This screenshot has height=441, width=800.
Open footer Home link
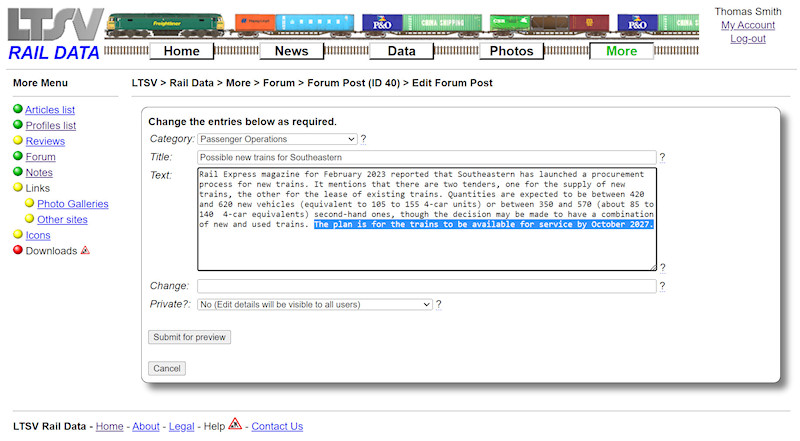110,426
